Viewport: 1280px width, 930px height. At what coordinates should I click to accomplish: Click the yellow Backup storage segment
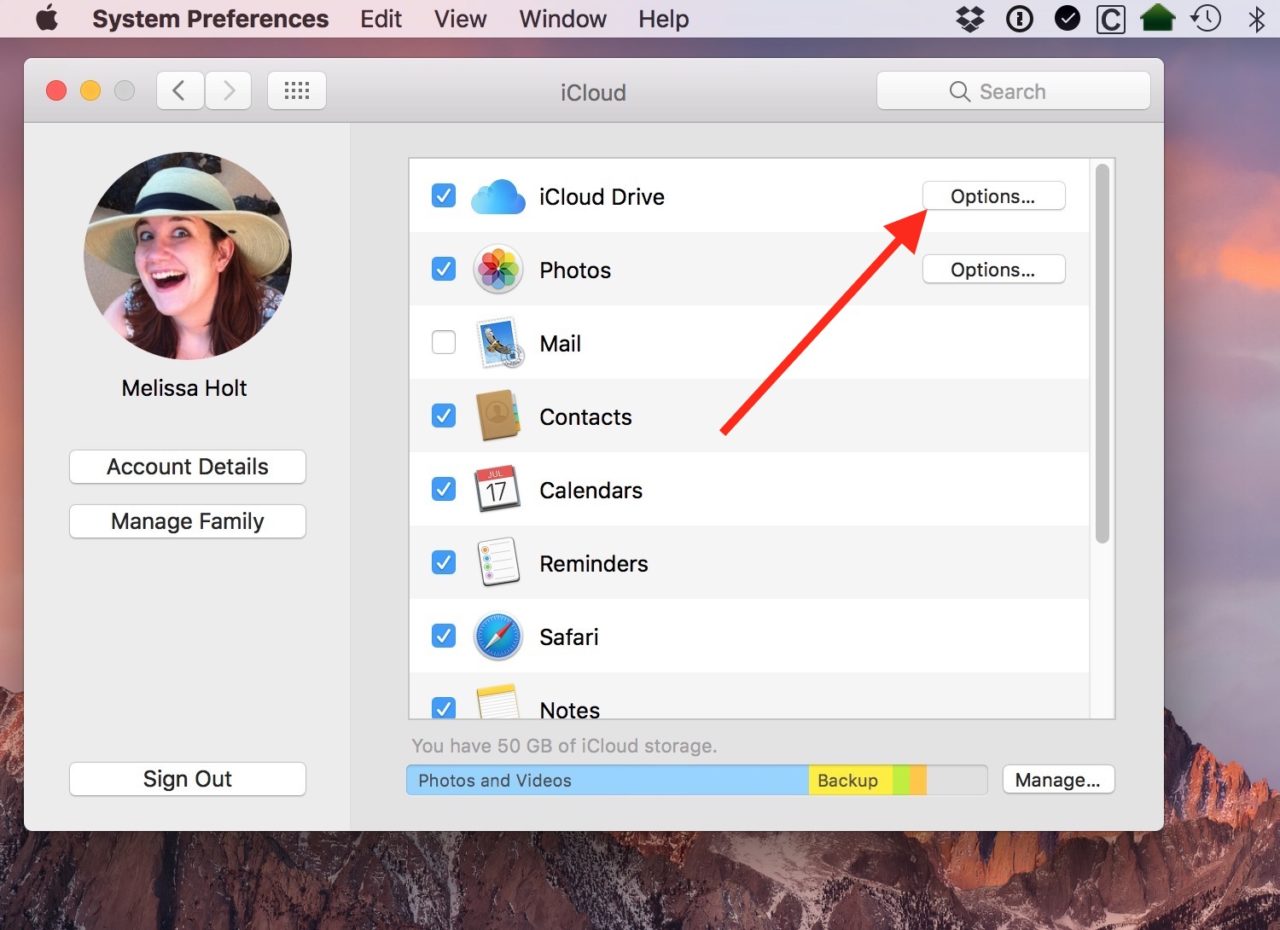[850, 781]
